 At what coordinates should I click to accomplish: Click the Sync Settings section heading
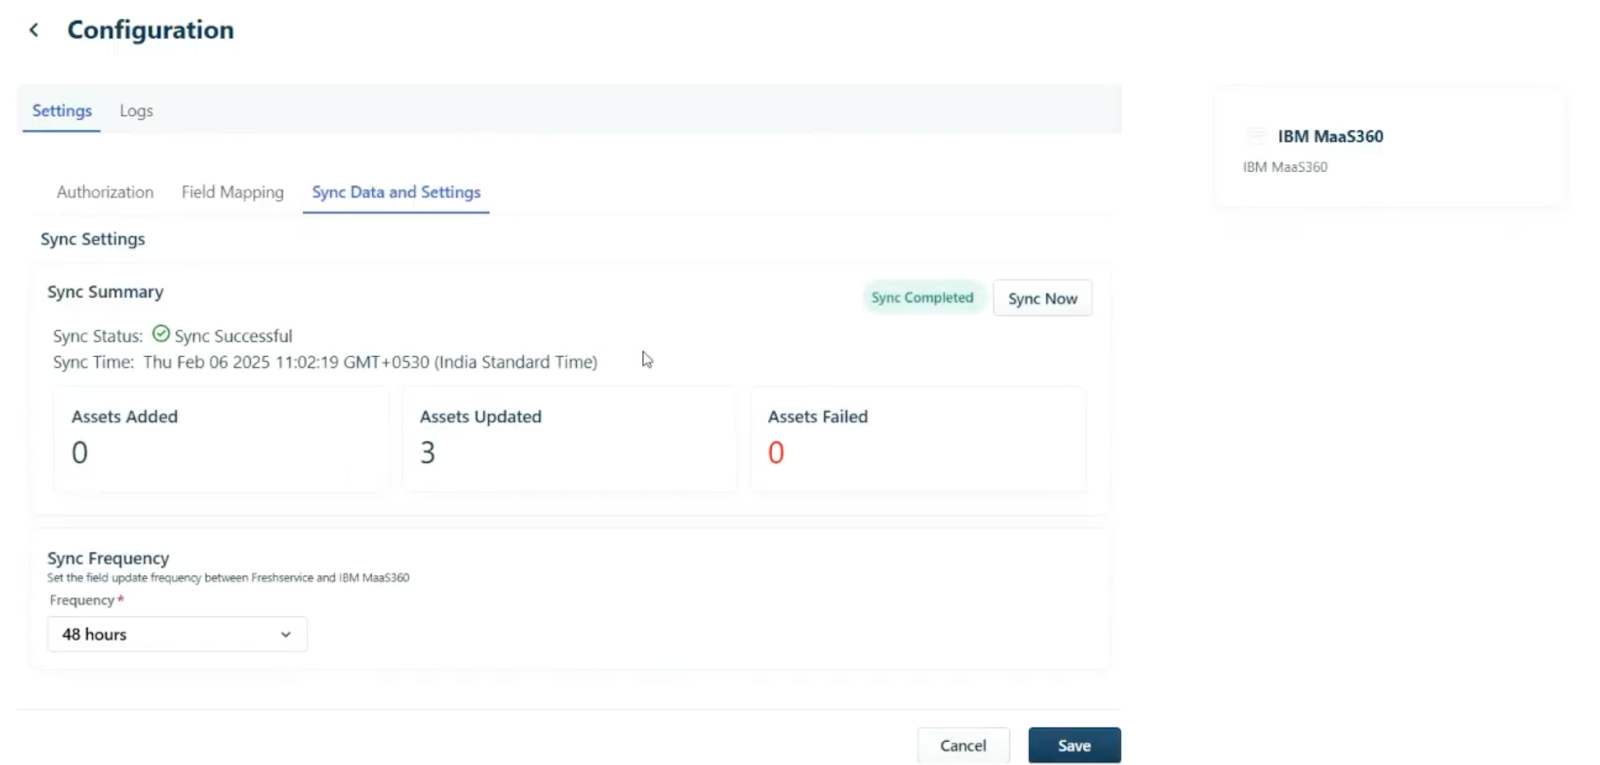[x=93, y=239]
